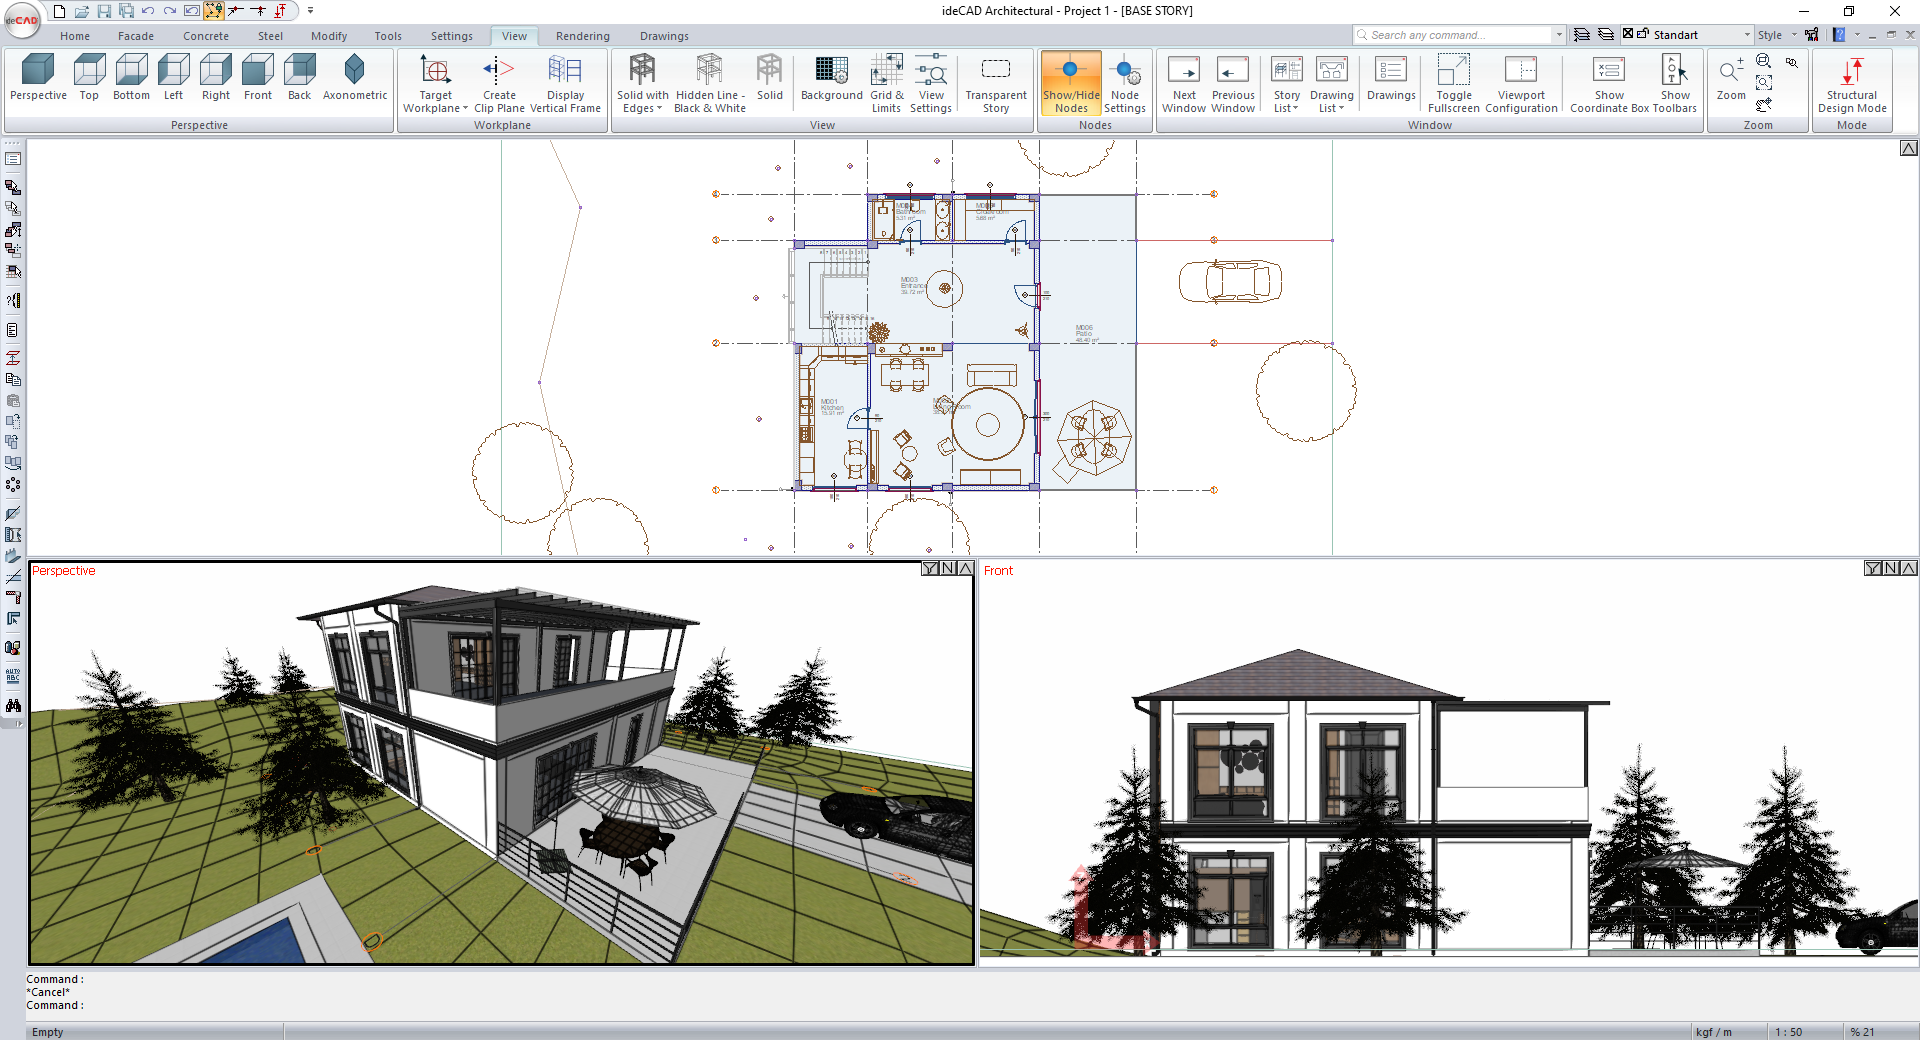
Task: Enable Transparent Story view
Action: point(996,84)
